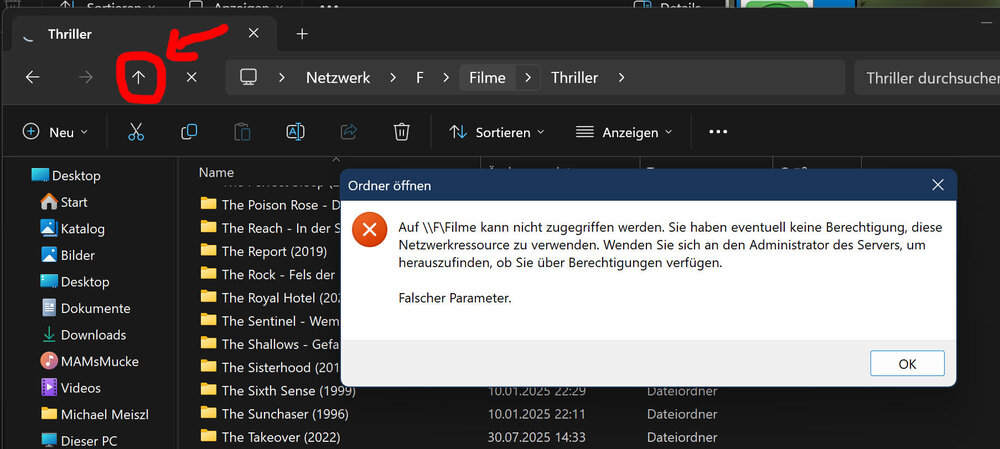Expand chevron after the computer icon

(281, 78)
